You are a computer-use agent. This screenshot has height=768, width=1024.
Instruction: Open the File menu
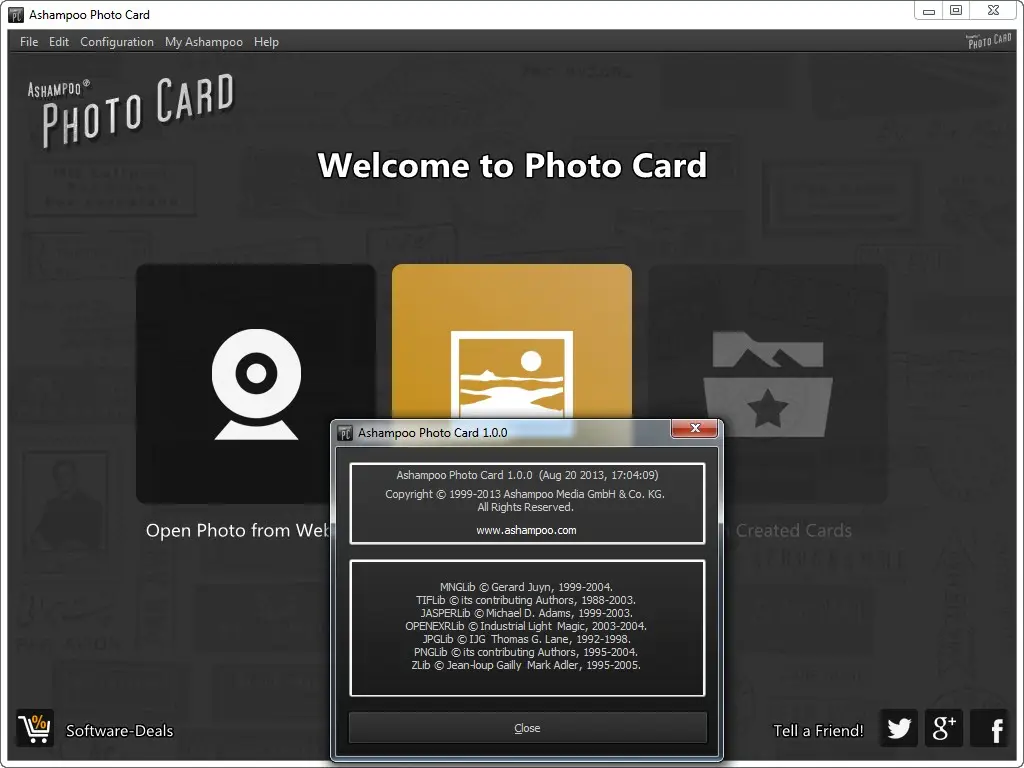tap(29, 42)
